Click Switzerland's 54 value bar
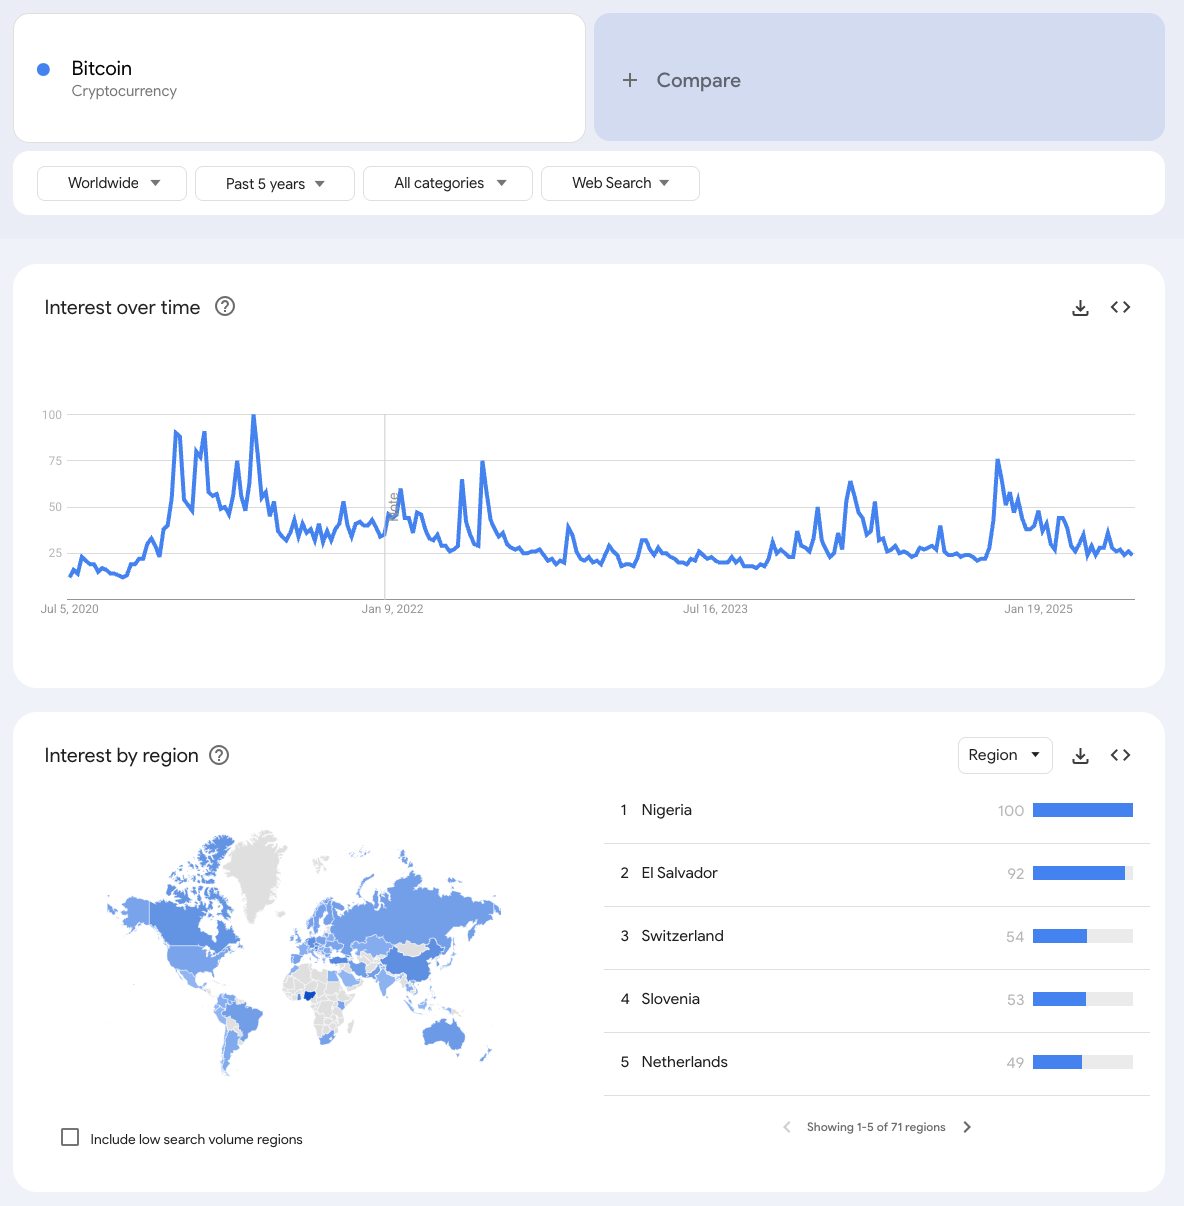Viewport: 1184px width, 1206px height. pos(1083,936)
